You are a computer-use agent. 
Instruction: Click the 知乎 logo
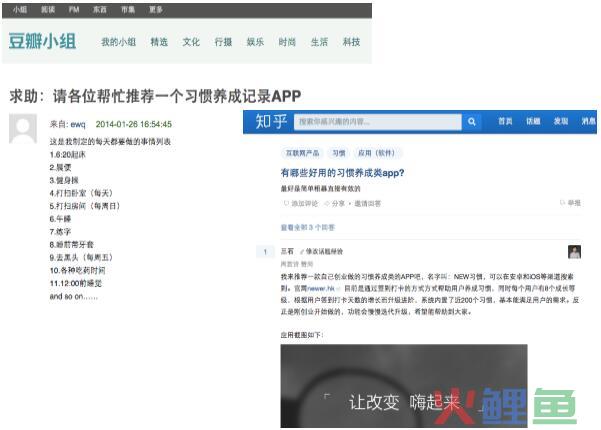(271, 121)
